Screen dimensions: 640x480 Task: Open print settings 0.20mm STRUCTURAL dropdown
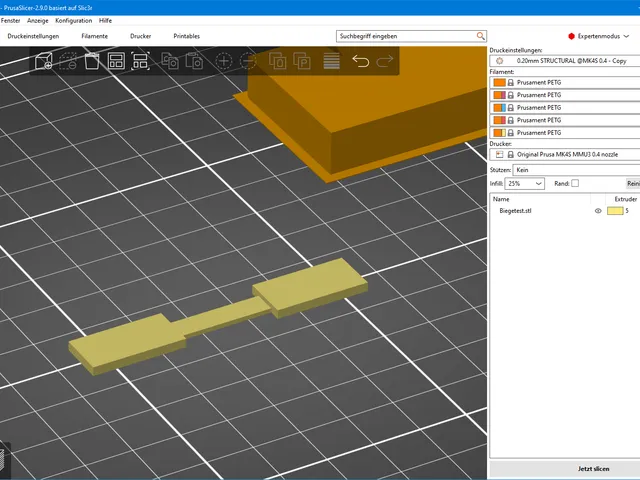[565, 61]
